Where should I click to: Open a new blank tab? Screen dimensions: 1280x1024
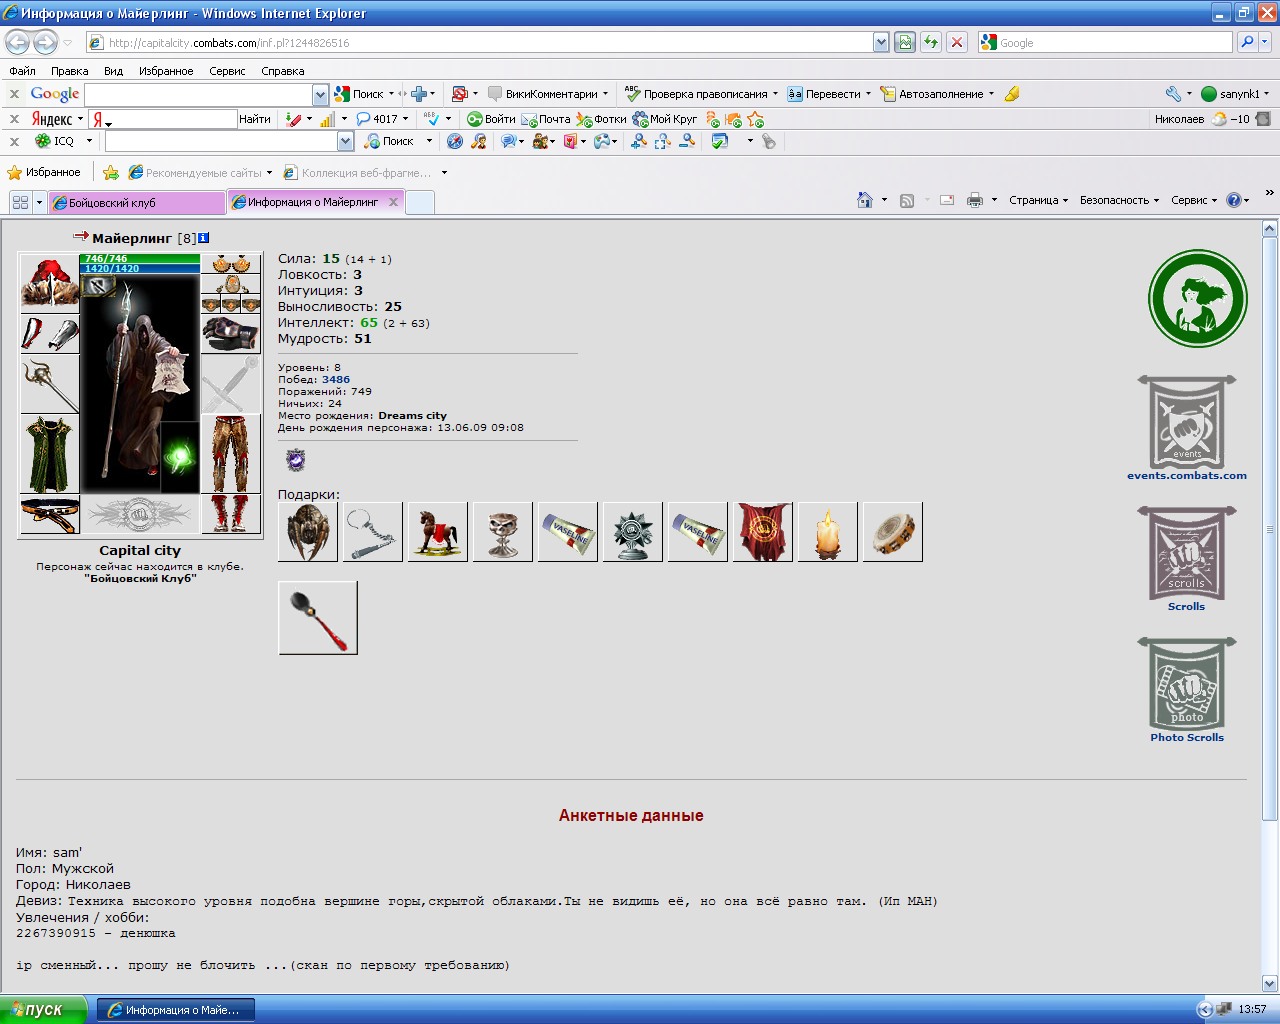pyautogui.click(x=420, y=202)
